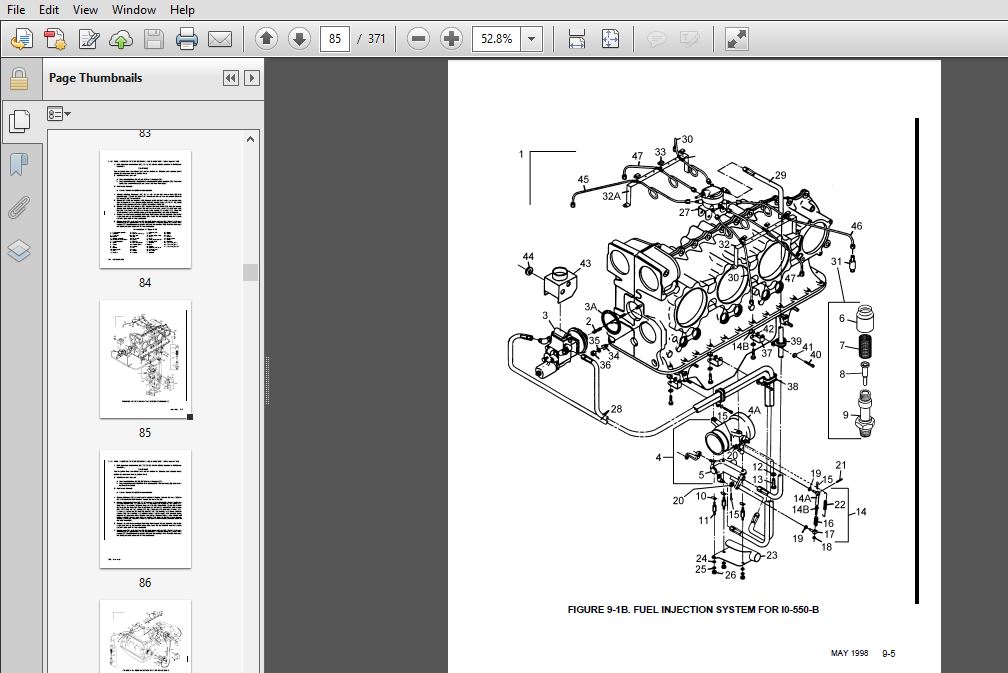Go to next page with down arrow
This screenshot has height=673, width=1008.
coord(299,39)
